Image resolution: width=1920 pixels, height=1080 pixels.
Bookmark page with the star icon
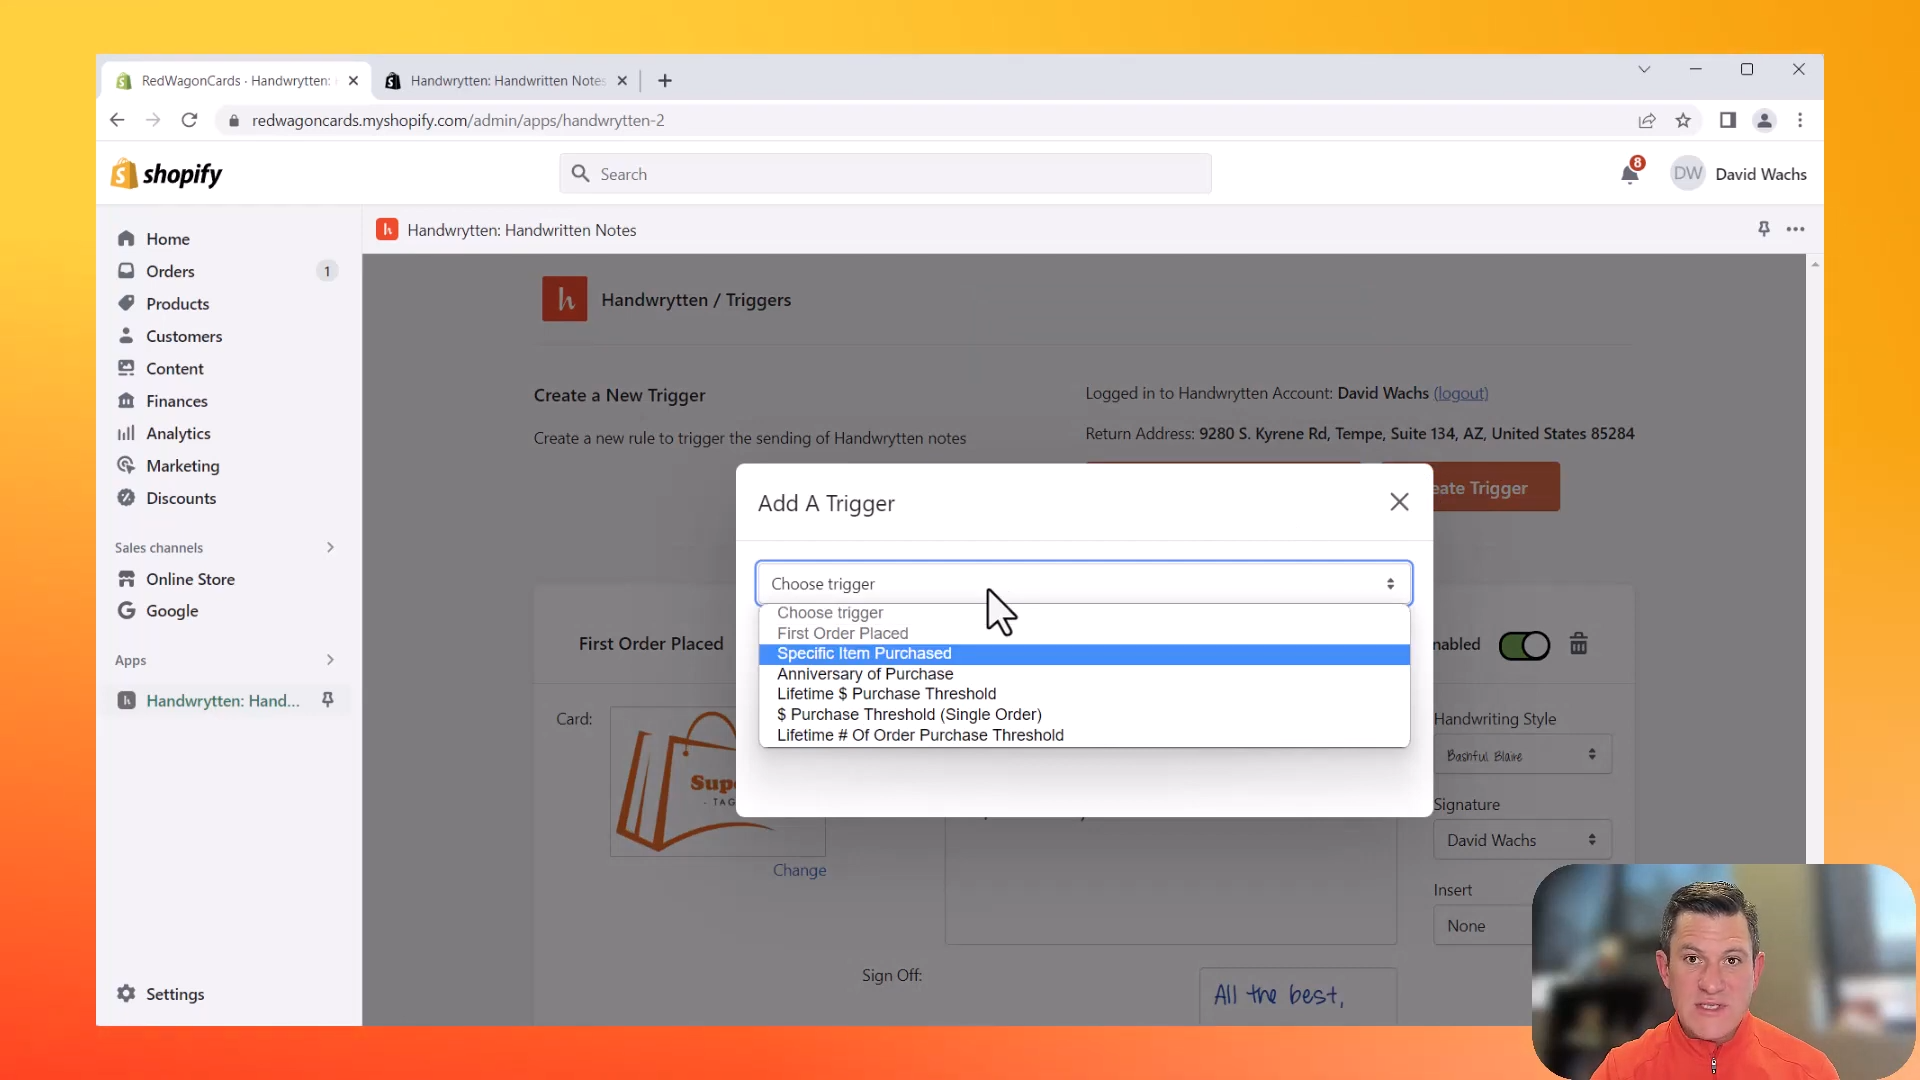click(1683, 120)
